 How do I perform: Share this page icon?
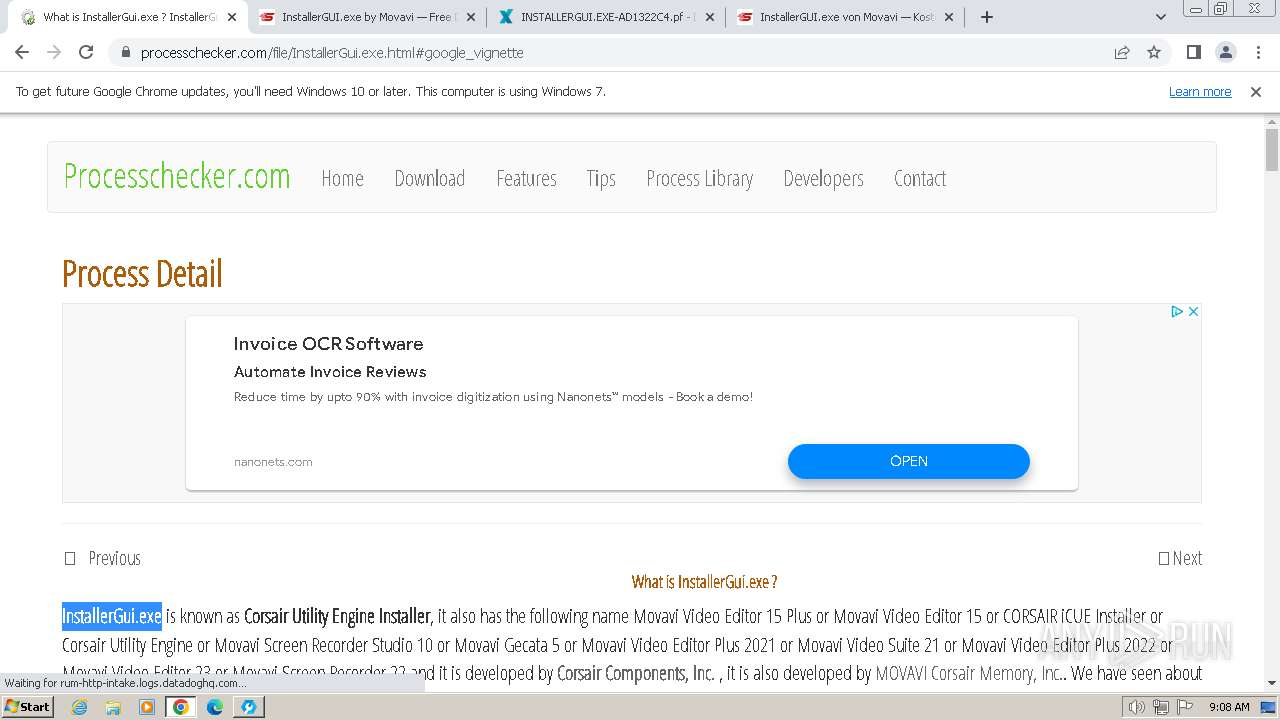pos(1122,53)
